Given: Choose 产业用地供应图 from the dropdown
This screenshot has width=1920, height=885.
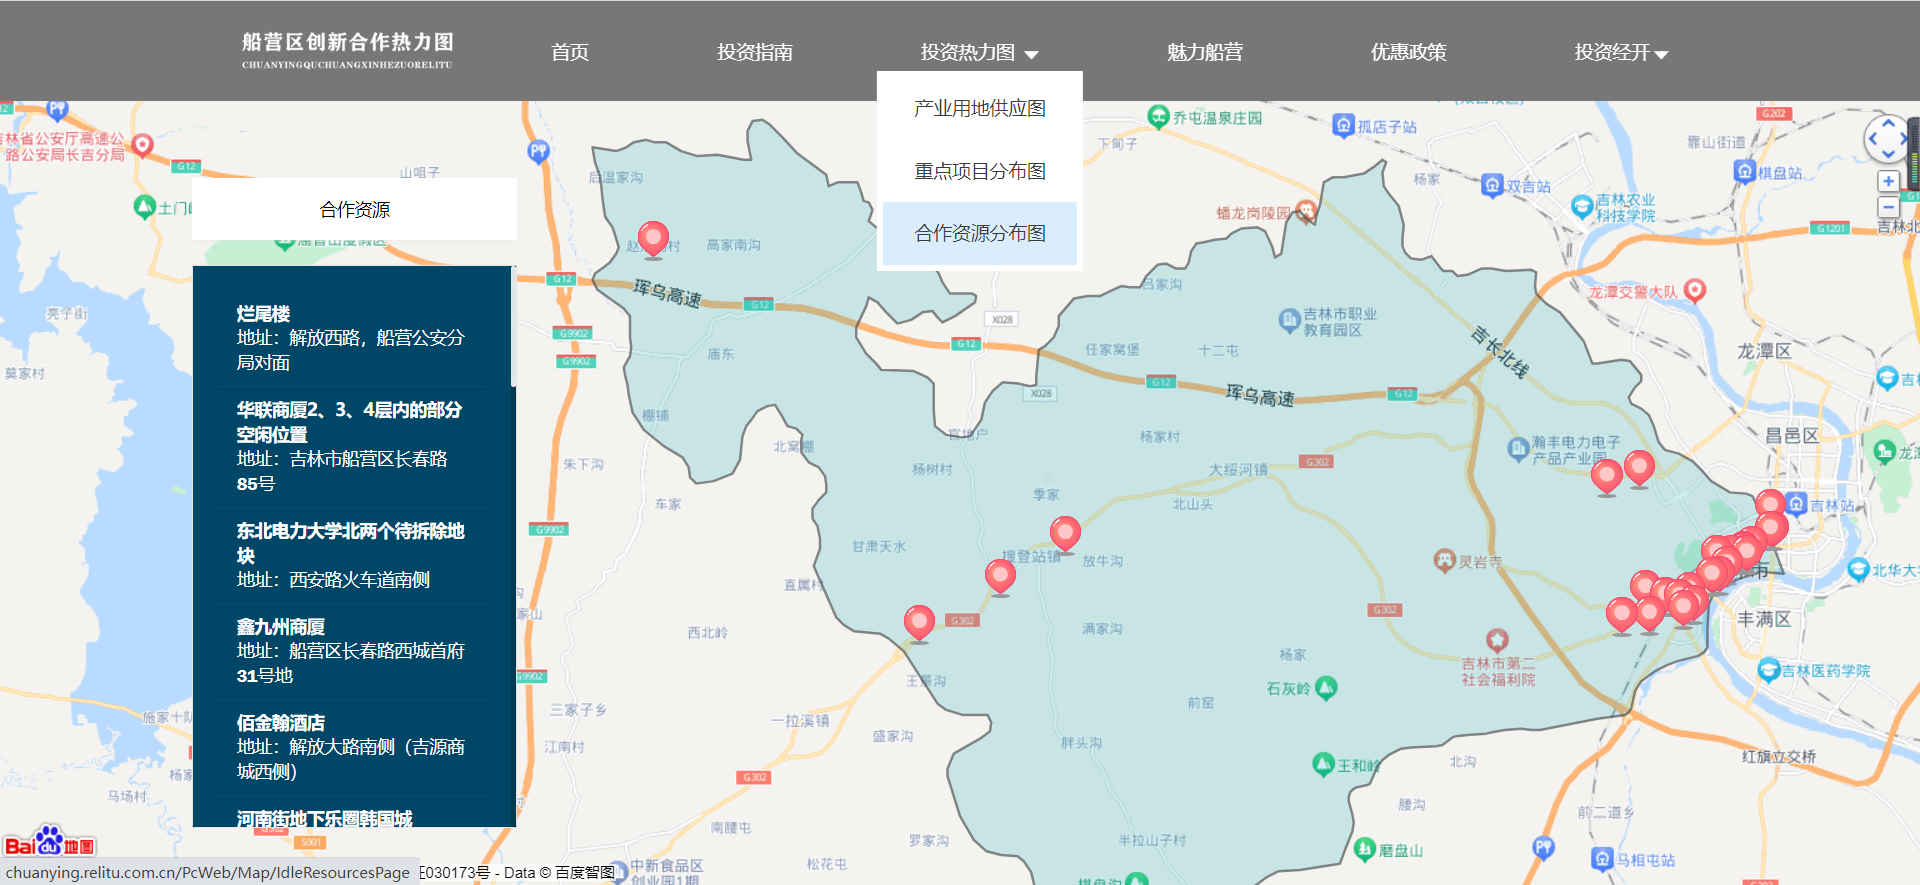Looking at the screenshot, I should pos(979,108).
